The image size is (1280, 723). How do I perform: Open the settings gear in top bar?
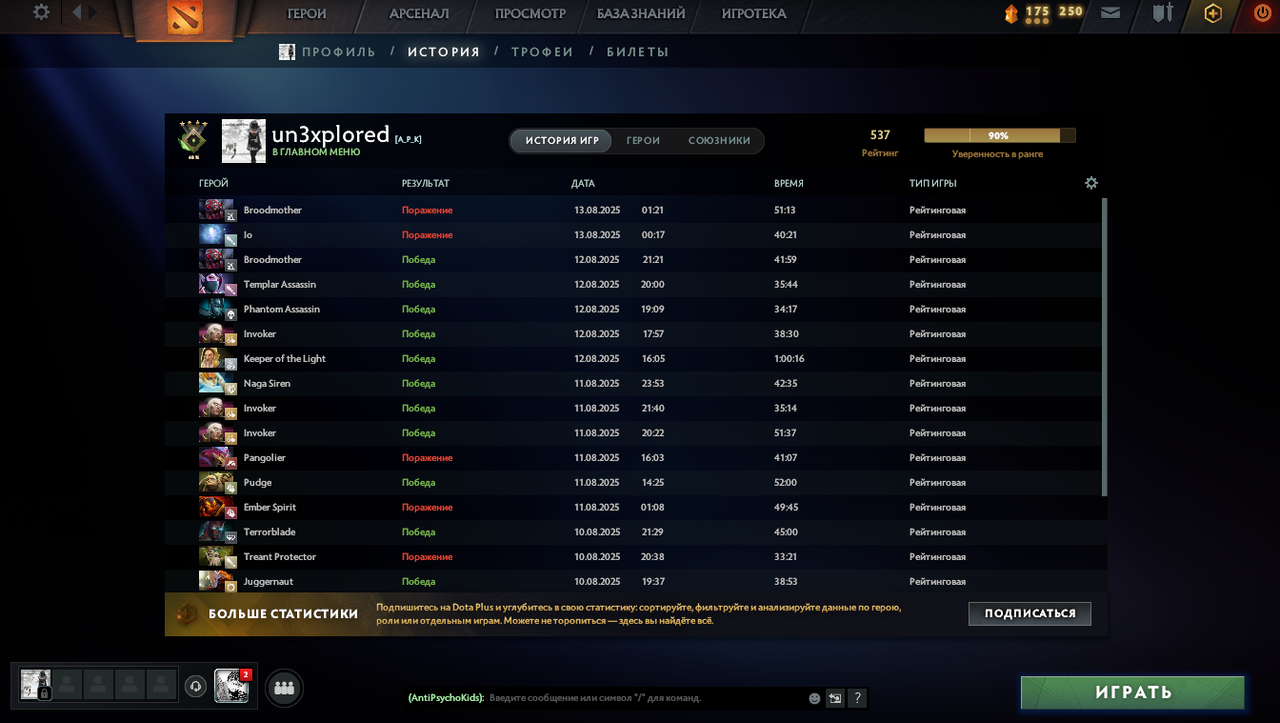(x=41, y=12)
